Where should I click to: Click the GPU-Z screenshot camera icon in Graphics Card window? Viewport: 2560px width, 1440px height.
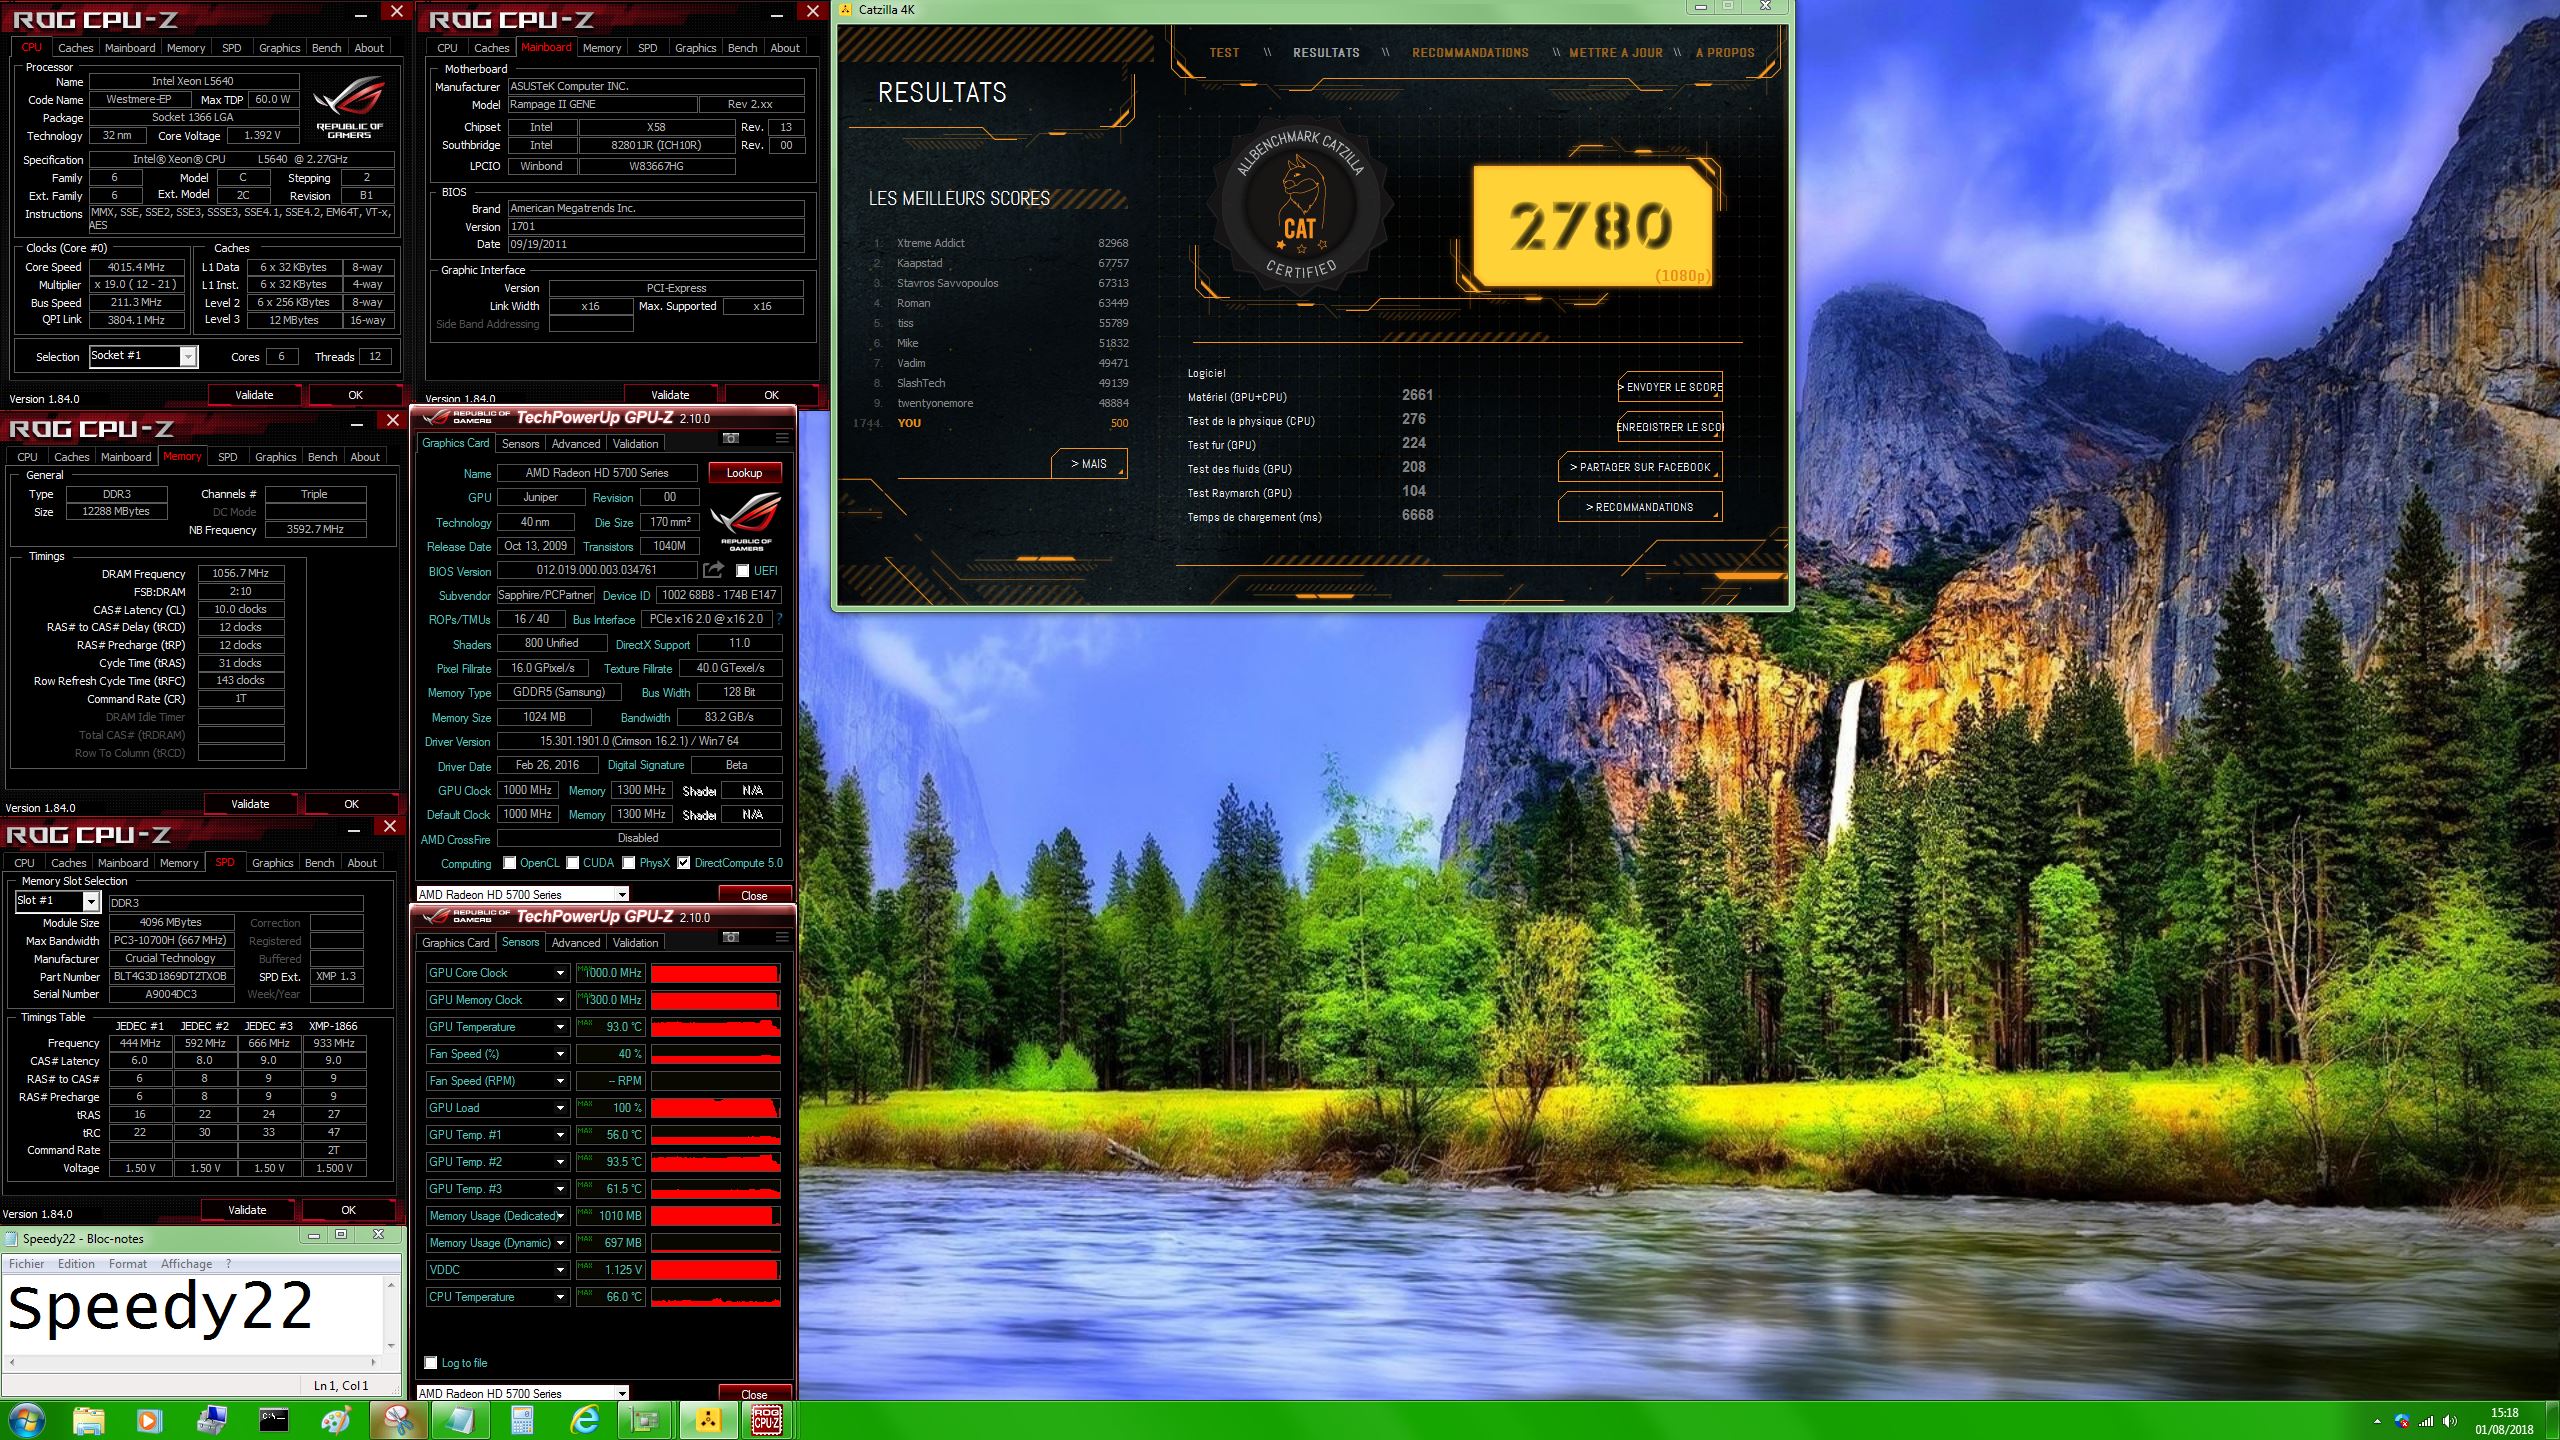(x=731, y=439)
